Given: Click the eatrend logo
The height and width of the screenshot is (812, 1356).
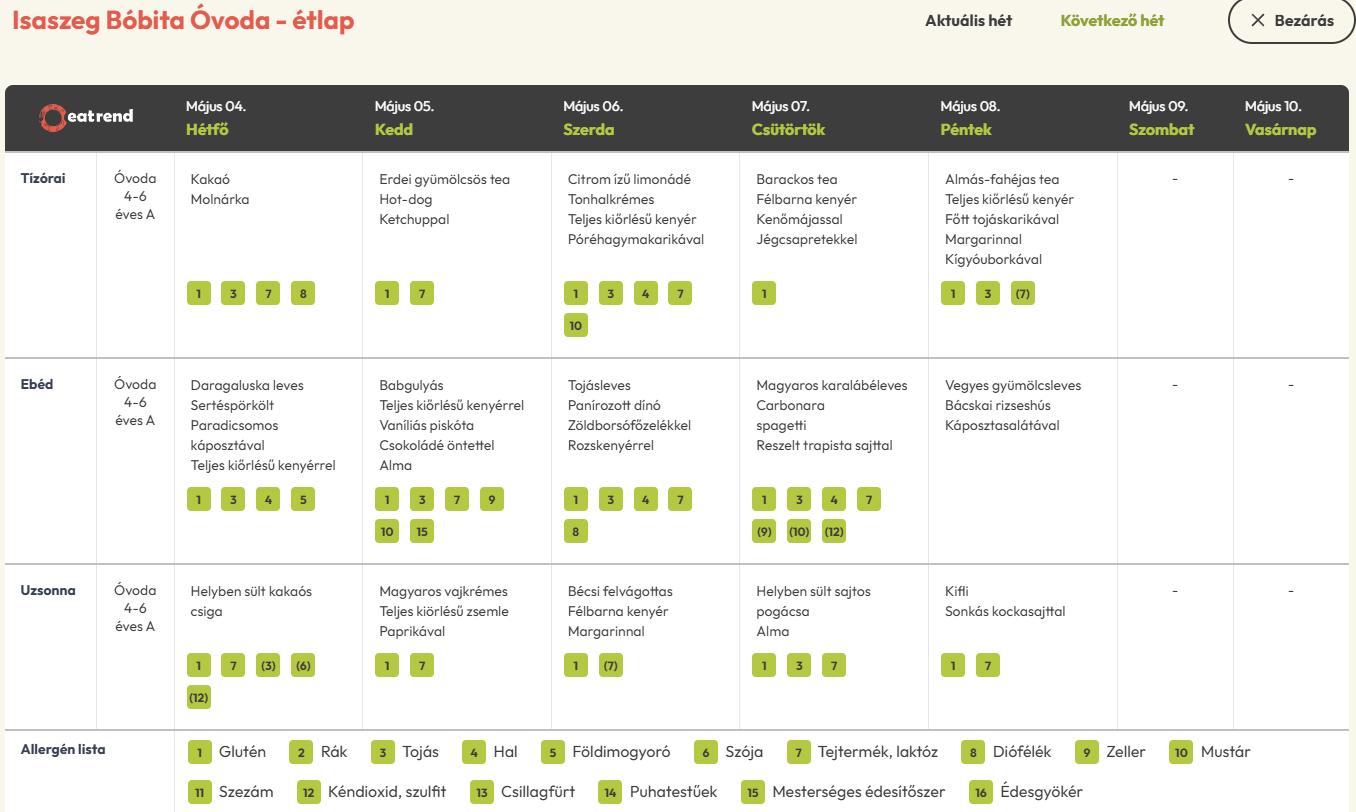Looking at the screenshot, I should 86,117.
